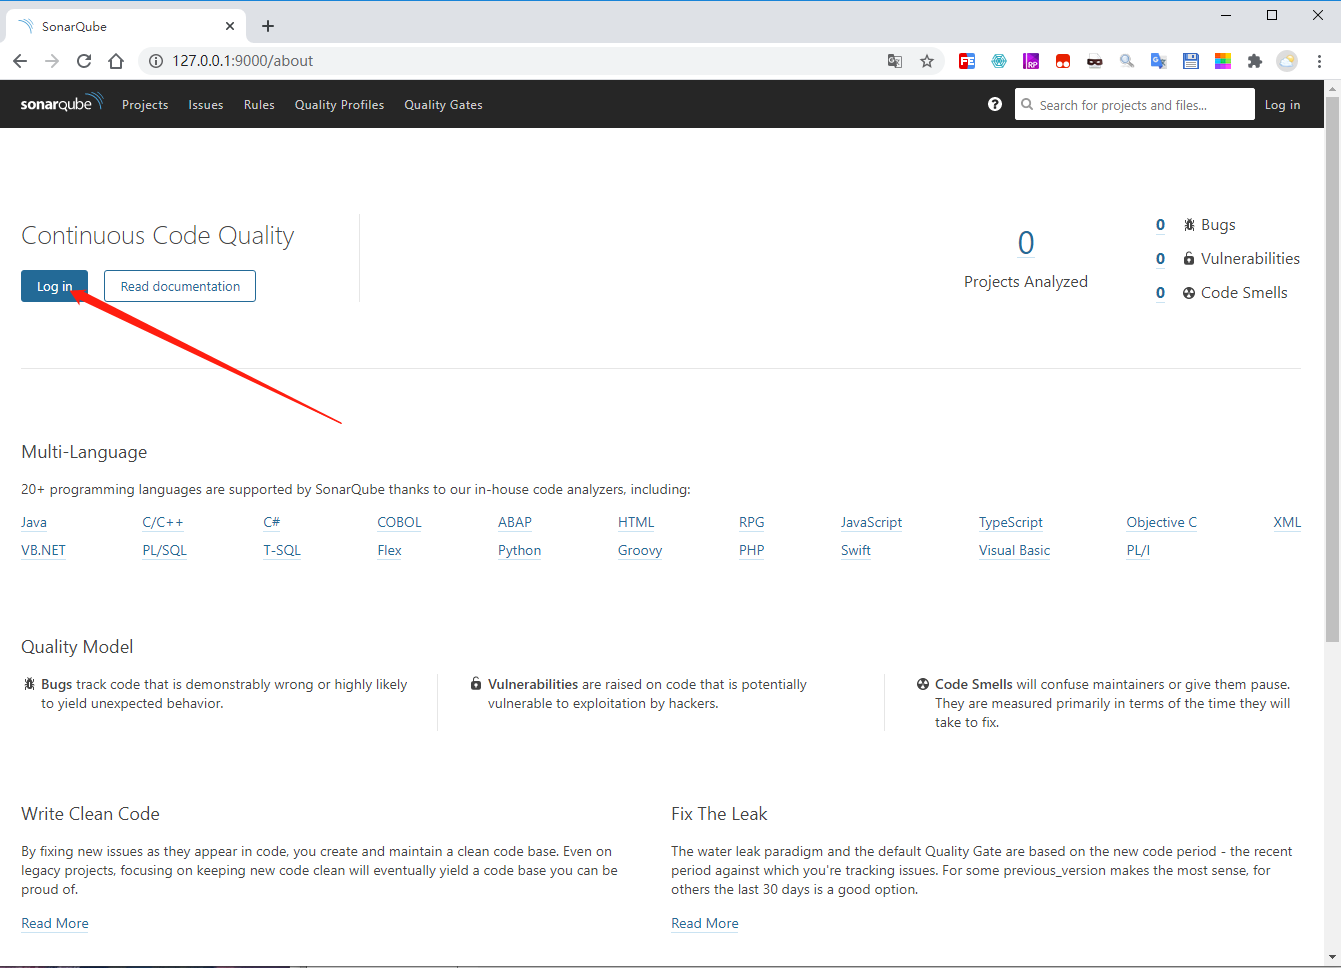Open the Visual Basic language link
Viewport: 1341px width, 968px height.
[1014, 550]
